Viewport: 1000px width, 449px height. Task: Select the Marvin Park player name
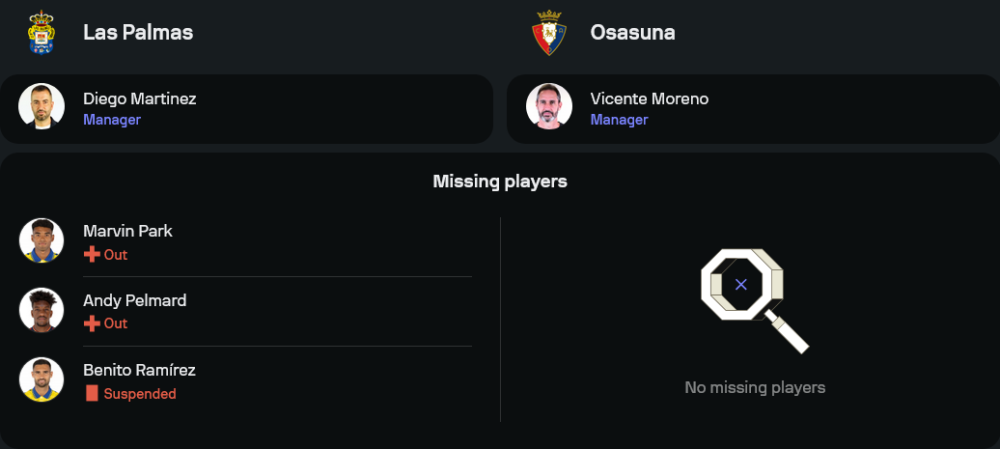coord(128,231)
